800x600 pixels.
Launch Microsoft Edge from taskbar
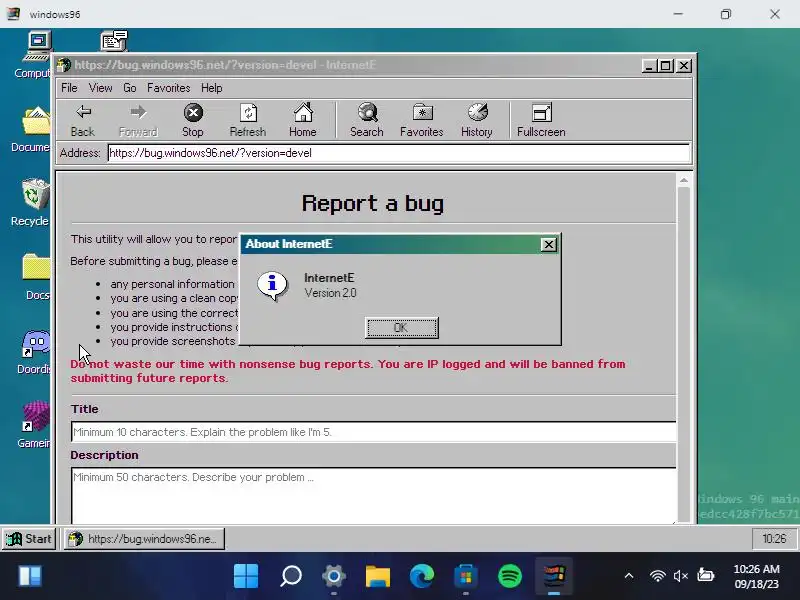pos(422,576)
